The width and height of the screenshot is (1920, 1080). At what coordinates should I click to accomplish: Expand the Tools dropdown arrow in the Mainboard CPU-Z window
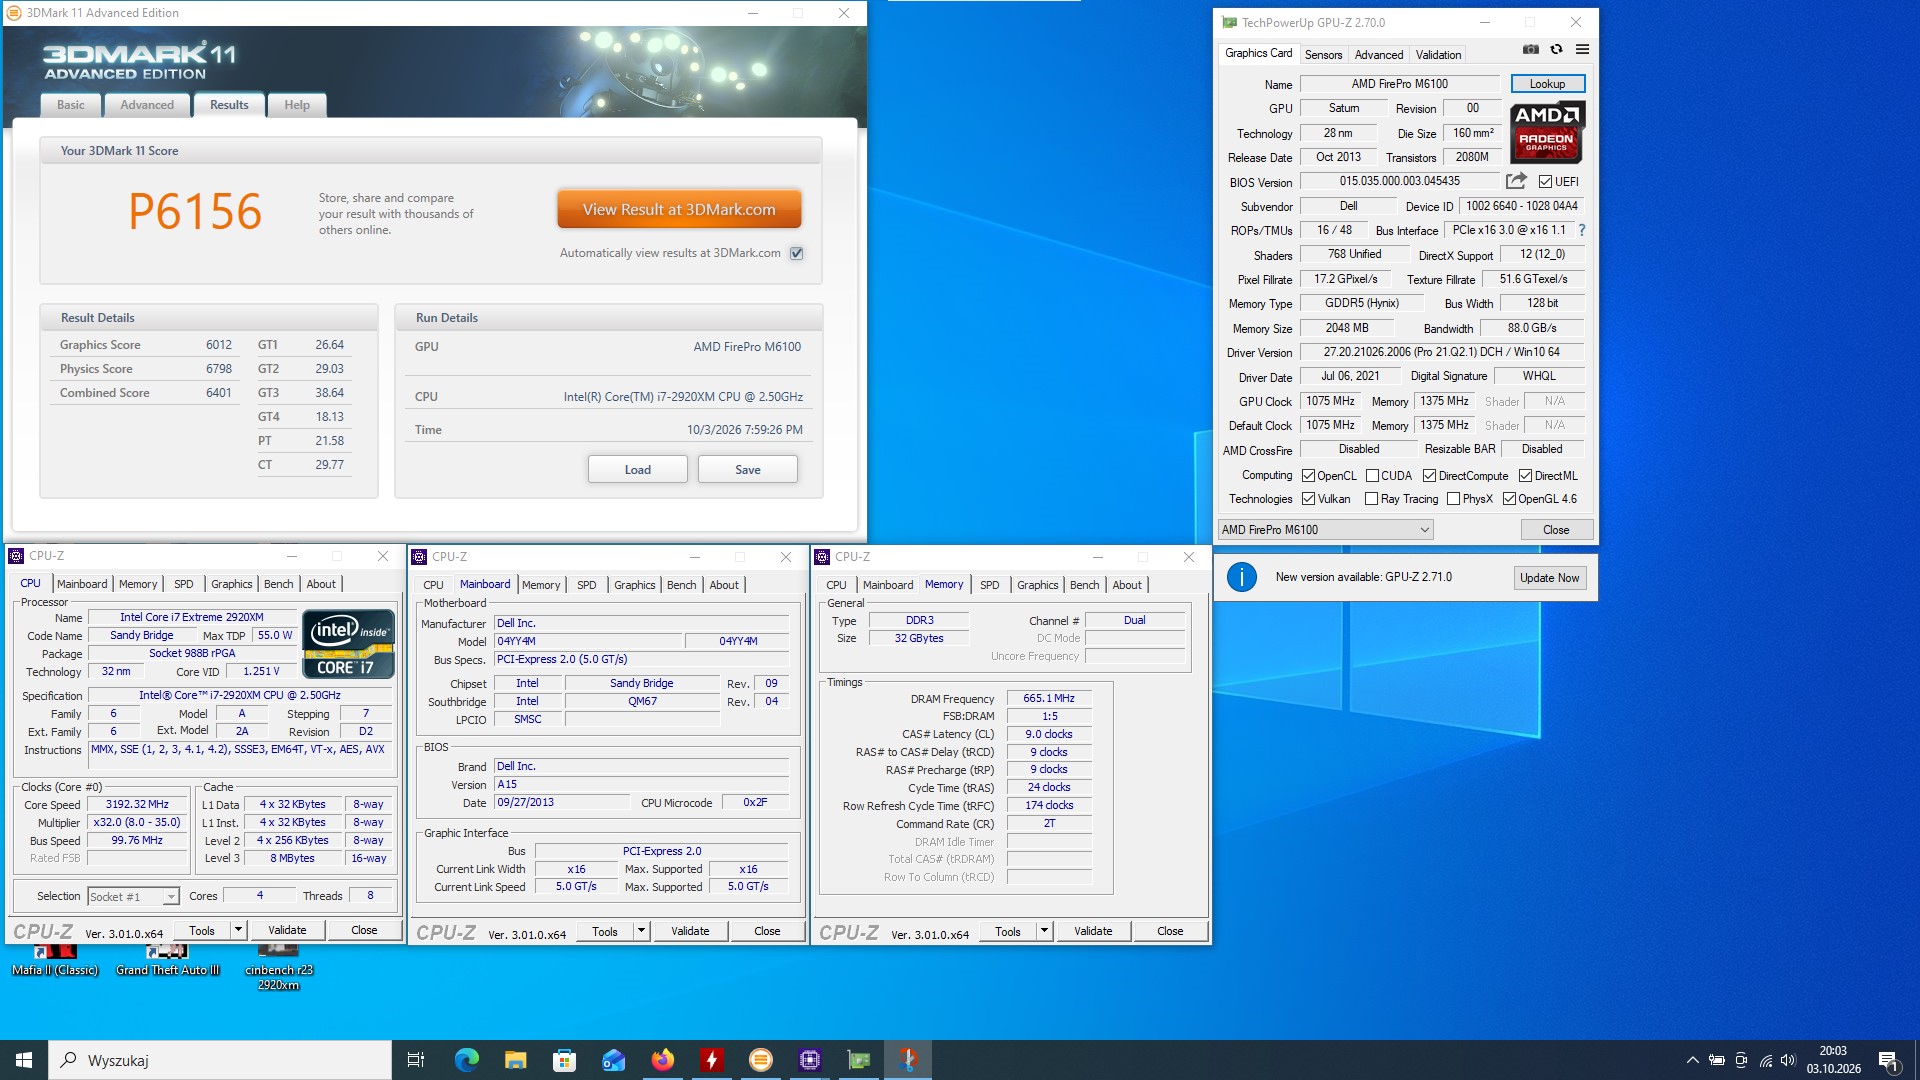pos(641,931)
